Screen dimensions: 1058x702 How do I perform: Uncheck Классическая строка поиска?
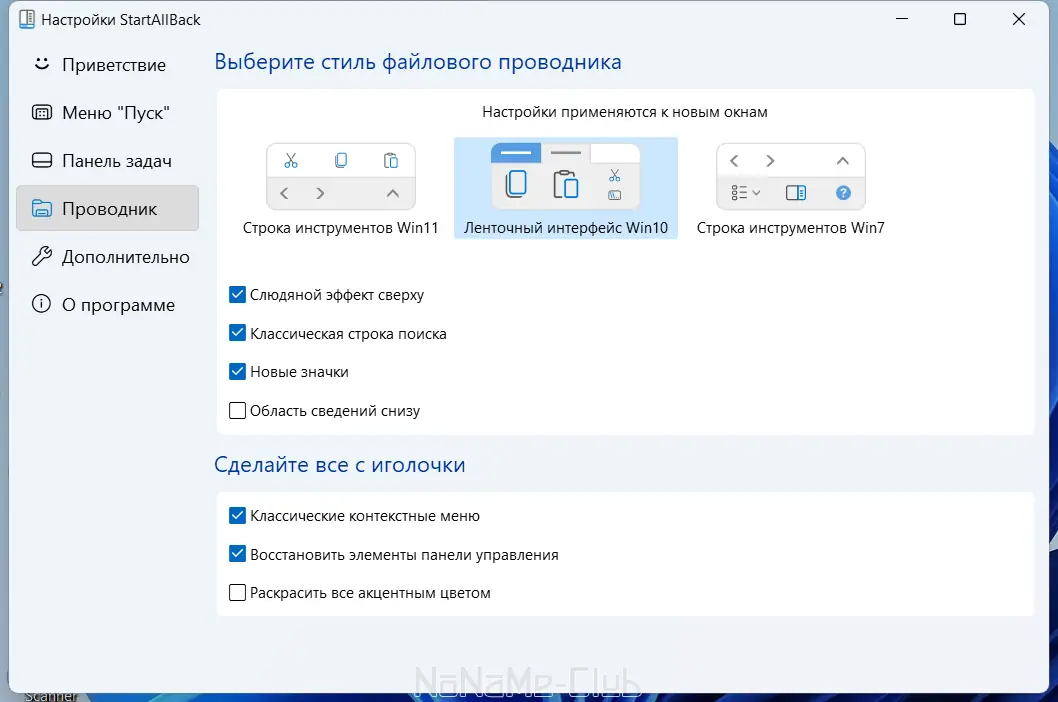pos(237,333)
